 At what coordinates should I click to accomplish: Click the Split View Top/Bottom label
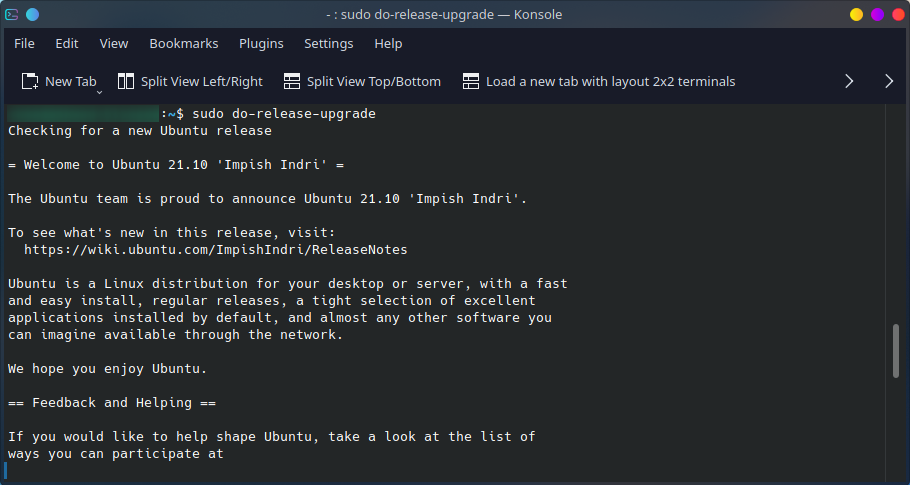[x=374, y=81]
